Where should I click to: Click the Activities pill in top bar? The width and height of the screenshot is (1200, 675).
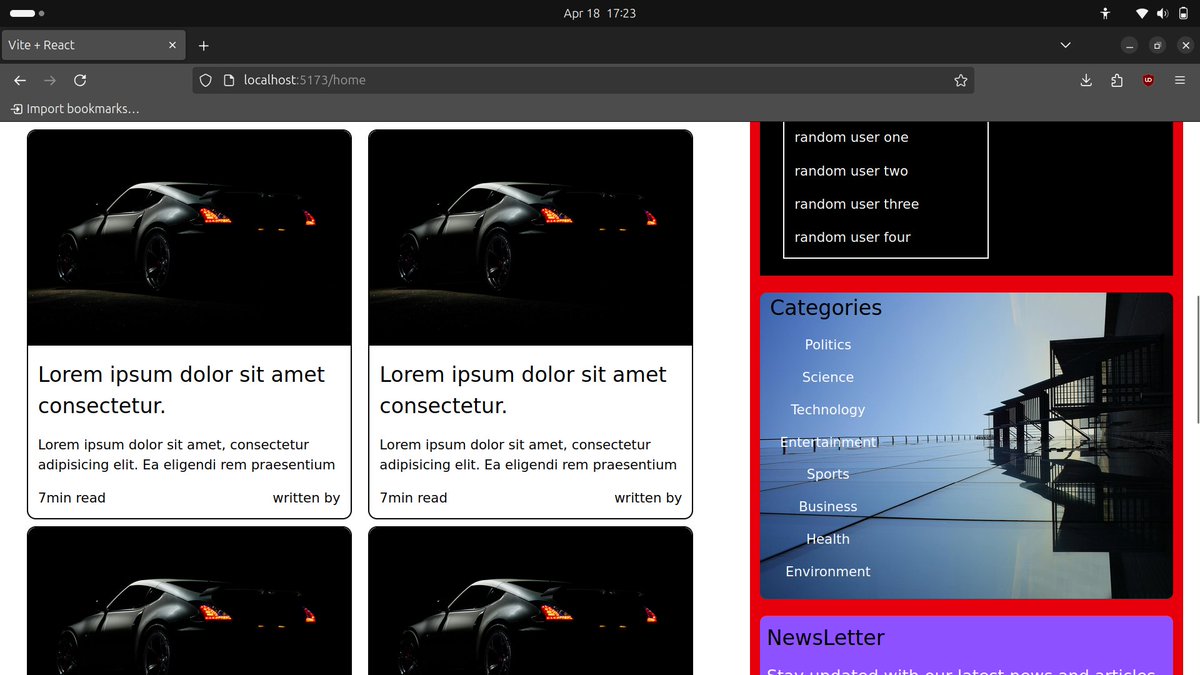click(x=27, y=13)
